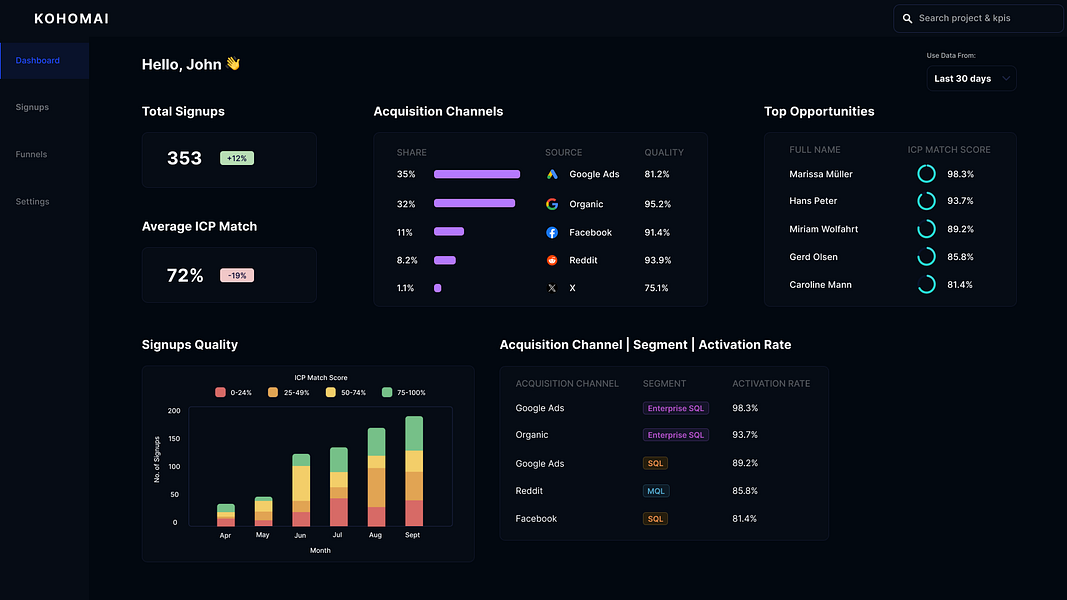The width and height of the screenshot is (1067, 600).
Task: Click the SQL tag for Facebook
Action: click(655, 518)
